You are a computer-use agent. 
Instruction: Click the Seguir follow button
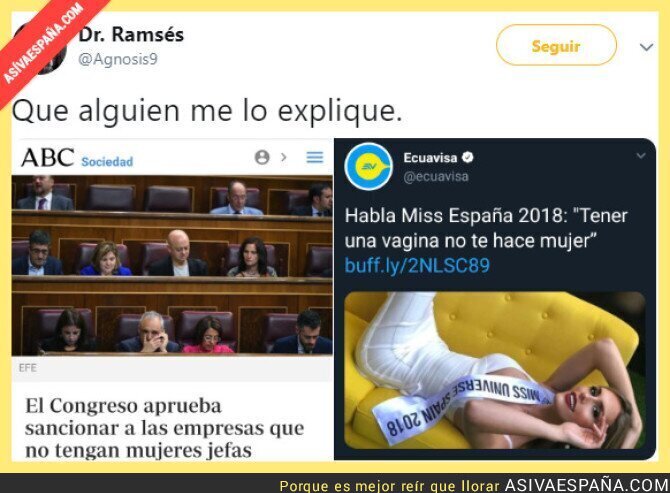coord(556,45)
